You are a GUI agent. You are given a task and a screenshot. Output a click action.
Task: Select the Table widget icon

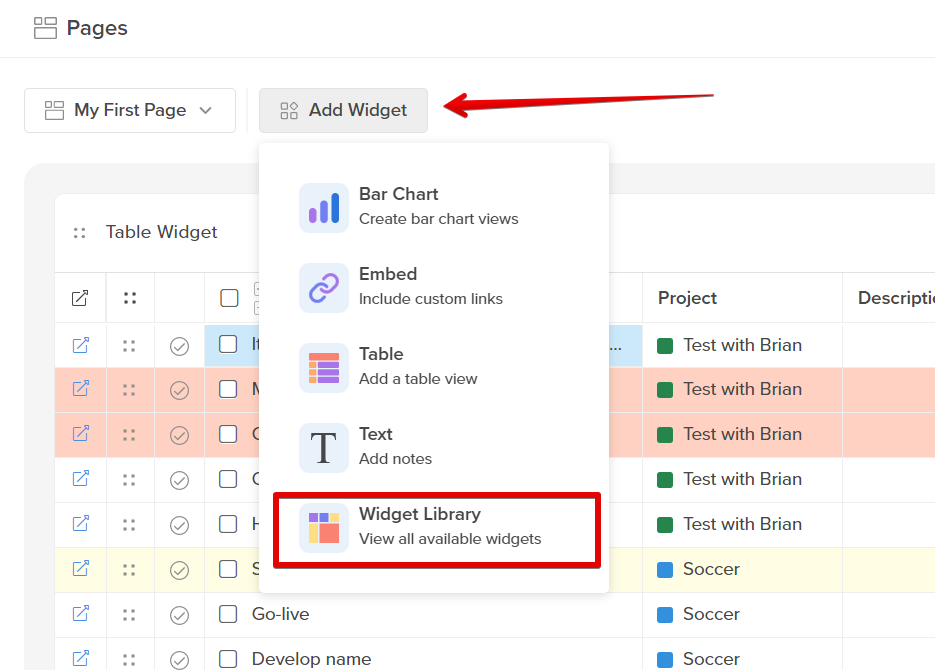click(x=323, y=367)
